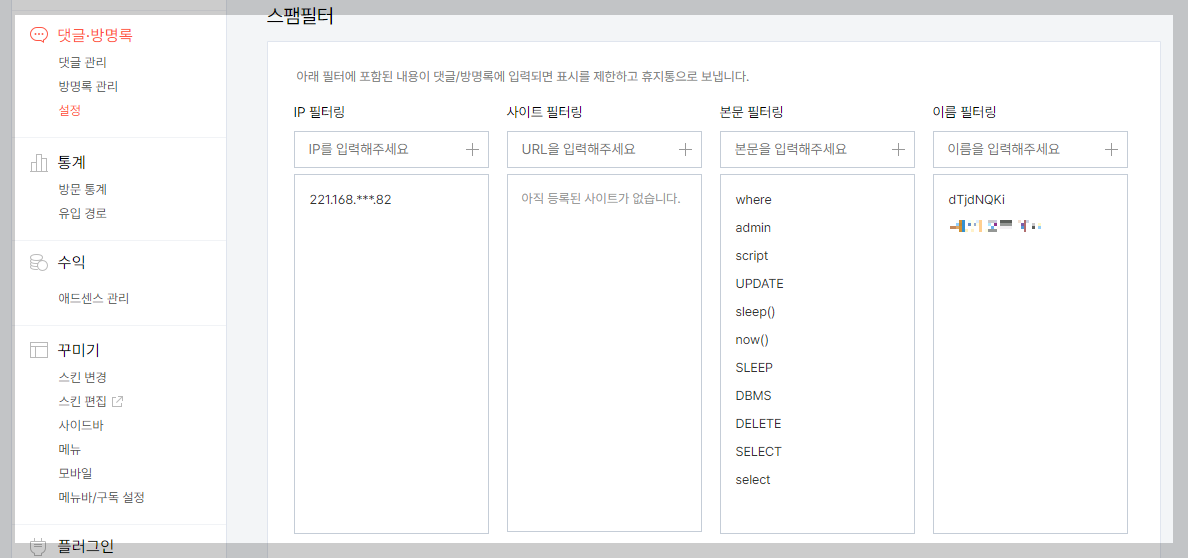Click the layout icon beside 꾸미기
The image size is (1188, 558).
[39, 350]
